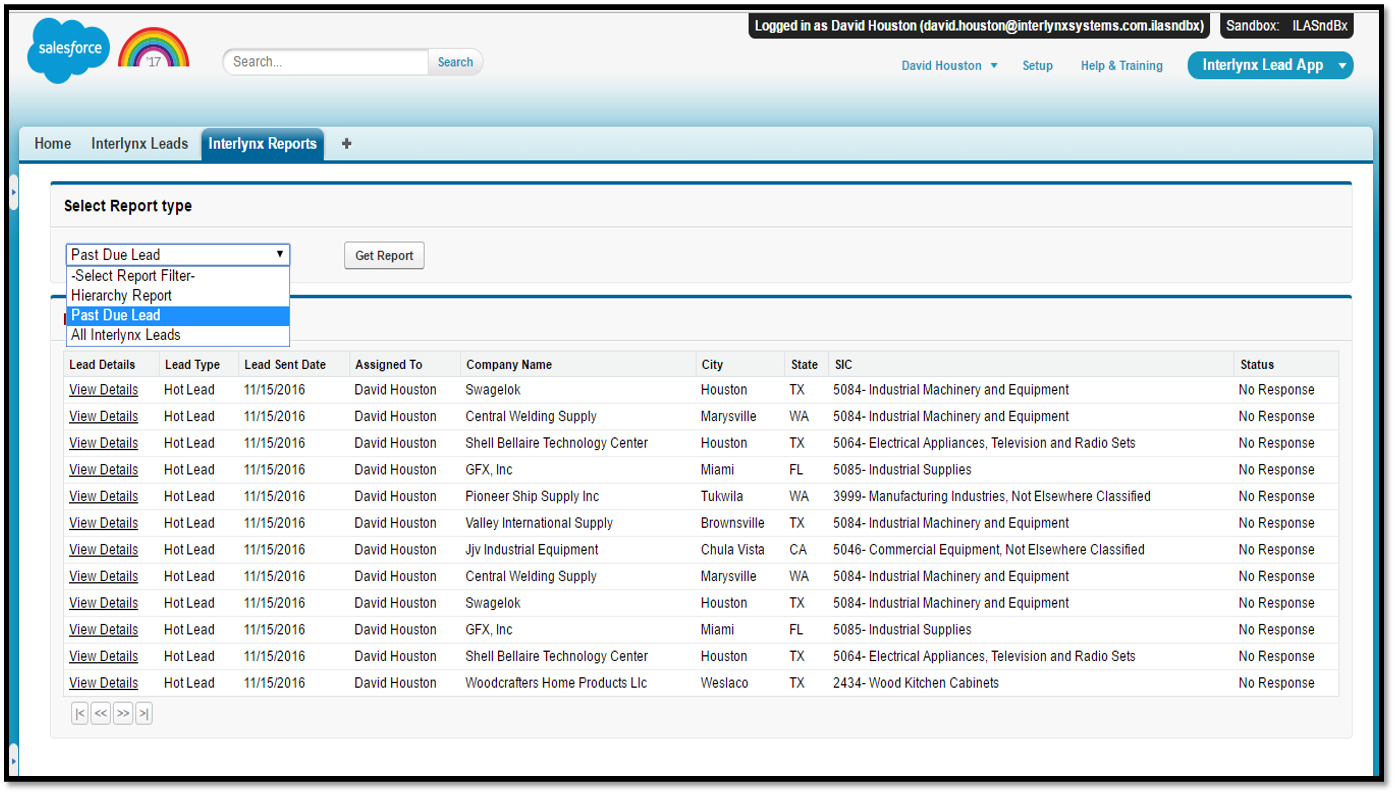This screenshot has height=794, width=1395.
Task: Switch to the Home tab
Action: pos(52,144)
